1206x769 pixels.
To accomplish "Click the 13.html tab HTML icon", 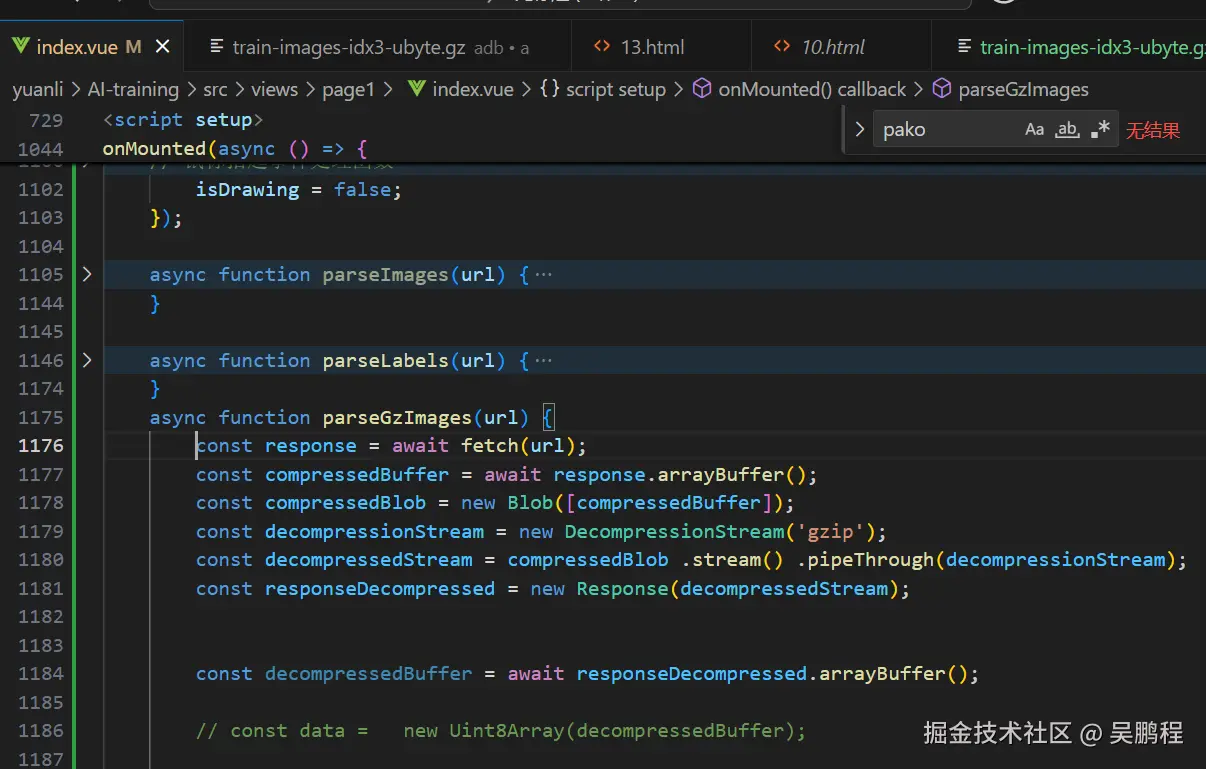I will [602, 47].
